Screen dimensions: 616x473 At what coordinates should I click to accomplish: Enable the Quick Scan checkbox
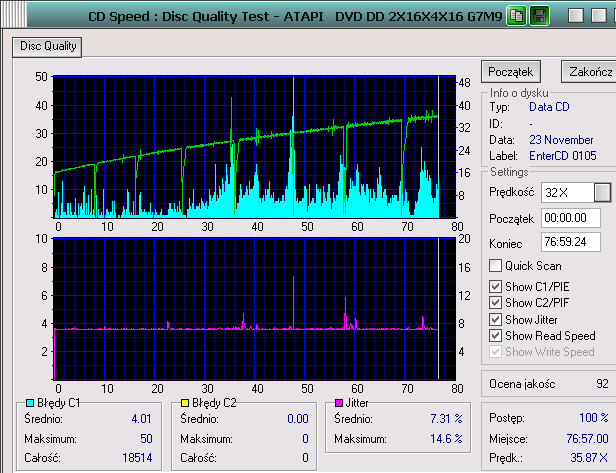495,266
